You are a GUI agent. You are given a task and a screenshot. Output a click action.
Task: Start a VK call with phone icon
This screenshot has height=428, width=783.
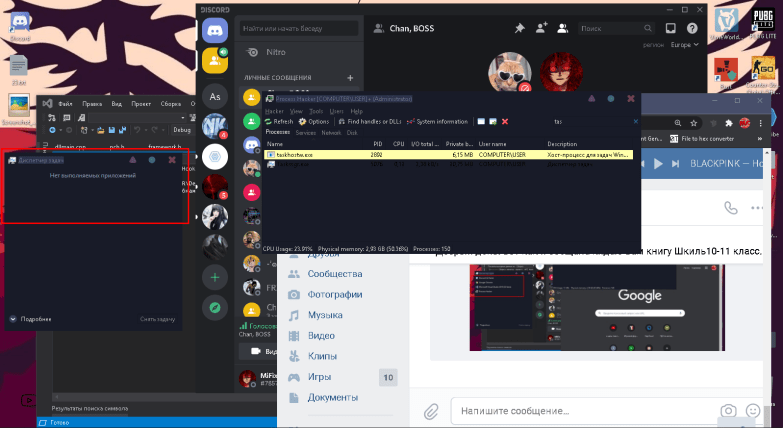[x=731, y=208]
